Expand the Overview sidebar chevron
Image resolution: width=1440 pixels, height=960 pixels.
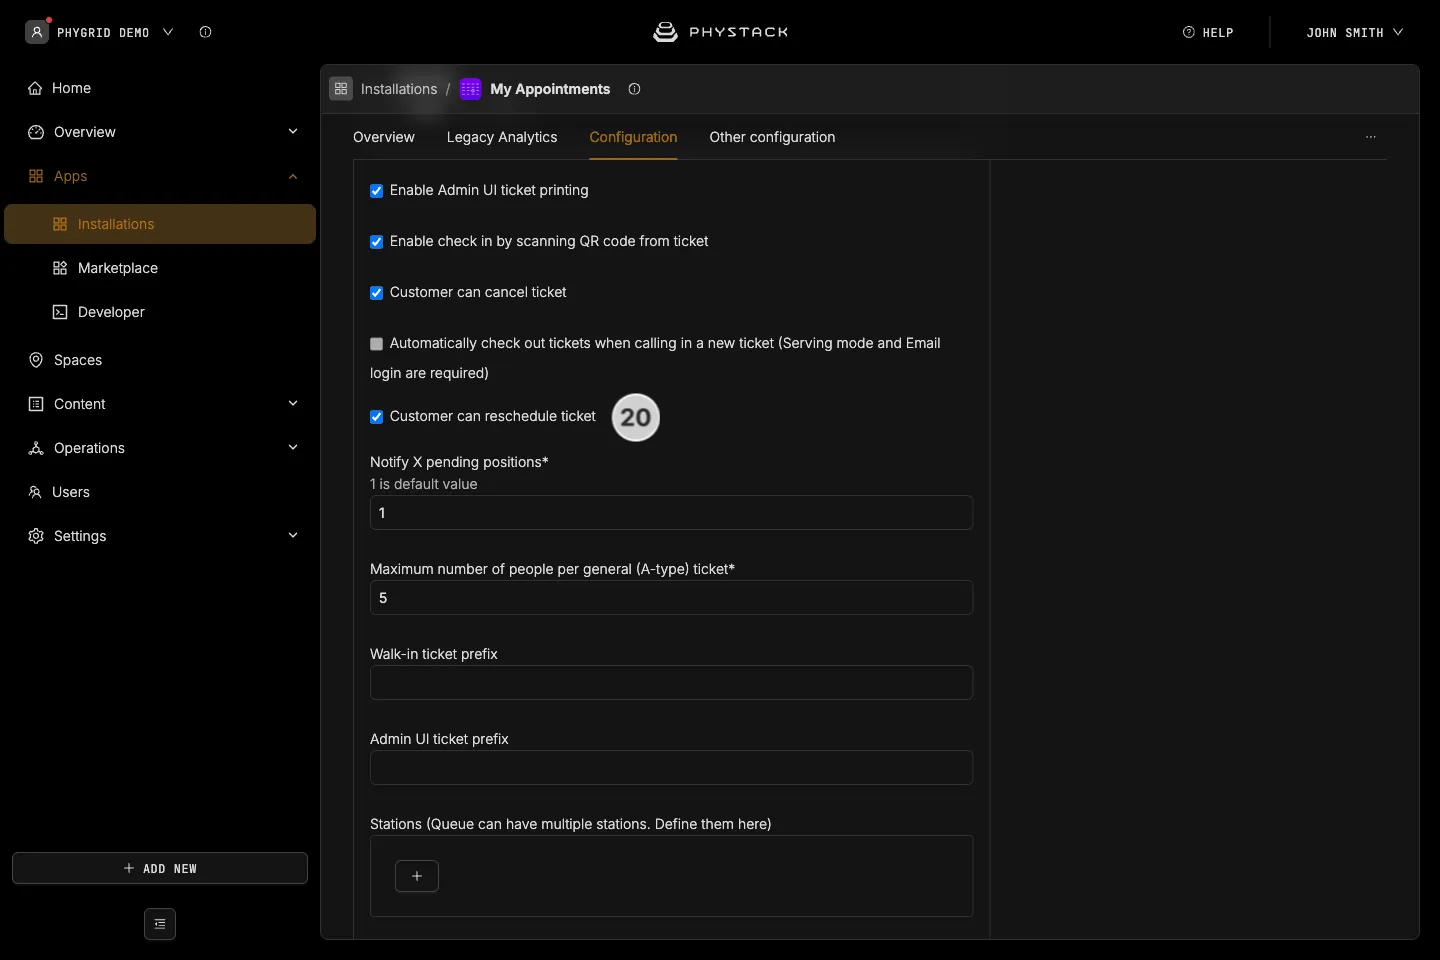click(293, 132)
